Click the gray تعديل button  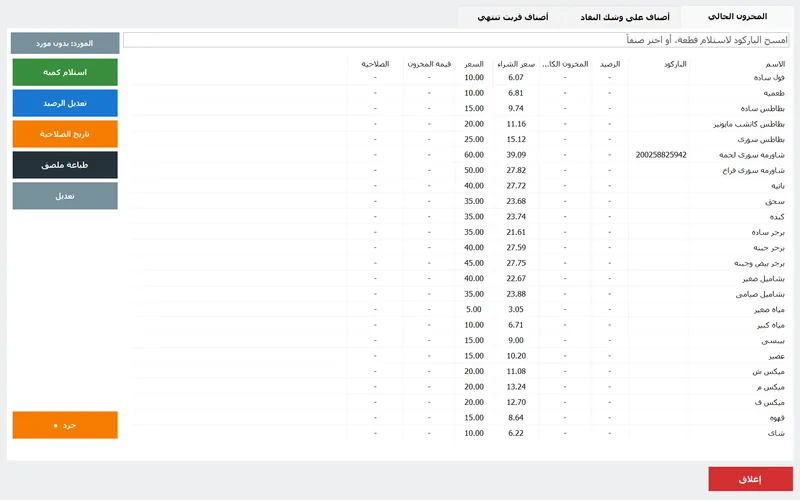[65, 196]
